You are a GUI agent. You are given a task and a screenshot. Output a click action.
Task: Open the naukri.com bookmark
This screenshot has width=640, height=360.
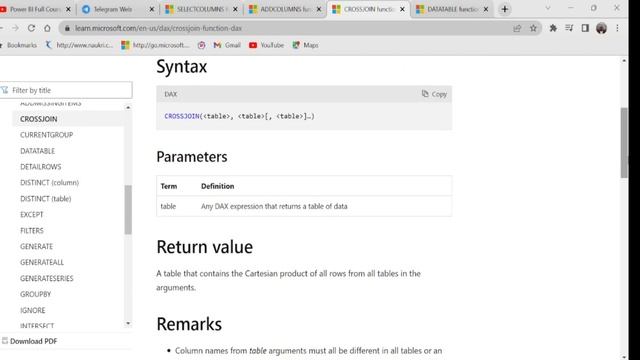tap(79, 45)
